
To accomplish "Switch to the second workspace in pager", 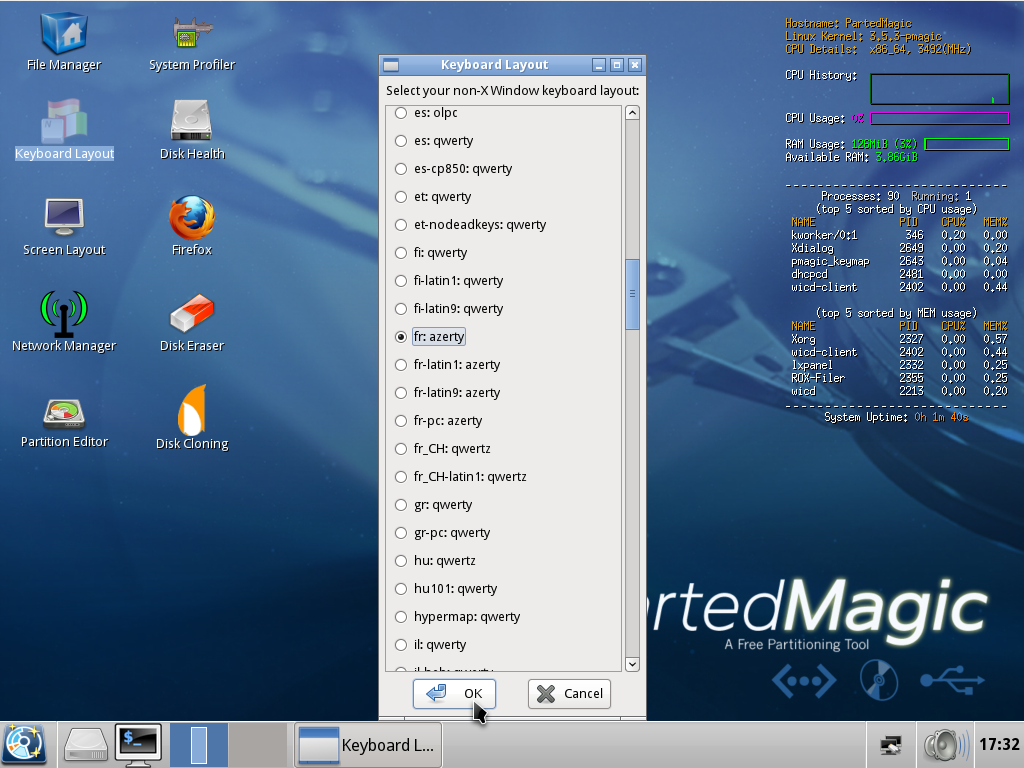I will 258,745.
